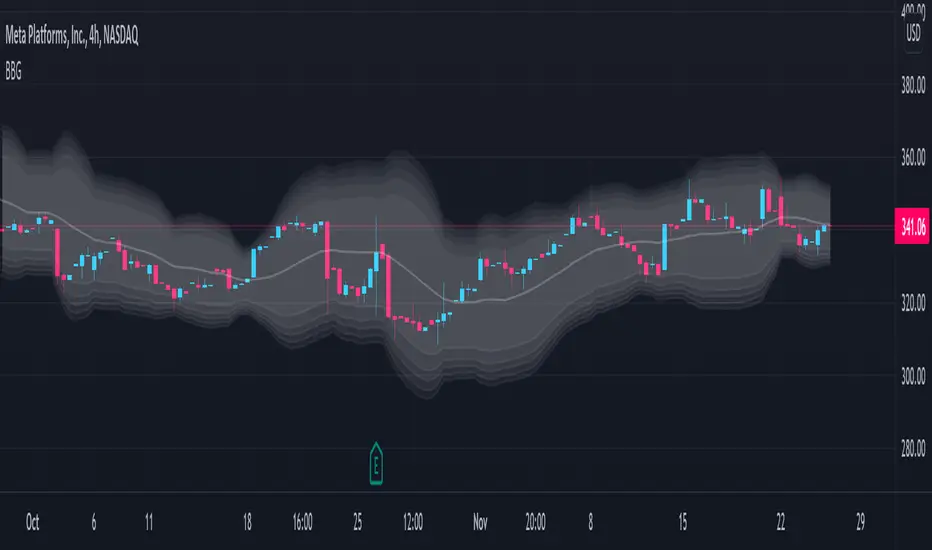Select the Oct label on time axis
932x550 pixels.
point(34,521)
